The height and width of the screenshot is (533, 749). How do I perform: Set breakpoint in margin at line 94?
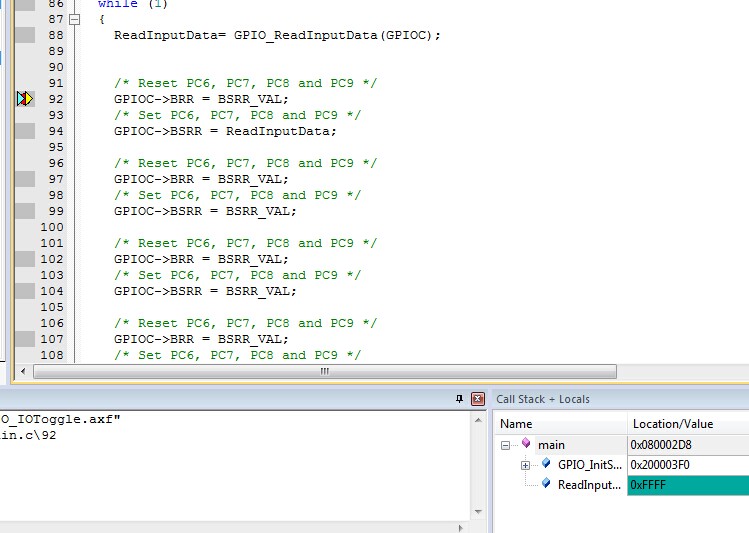[x=25, y=131]
